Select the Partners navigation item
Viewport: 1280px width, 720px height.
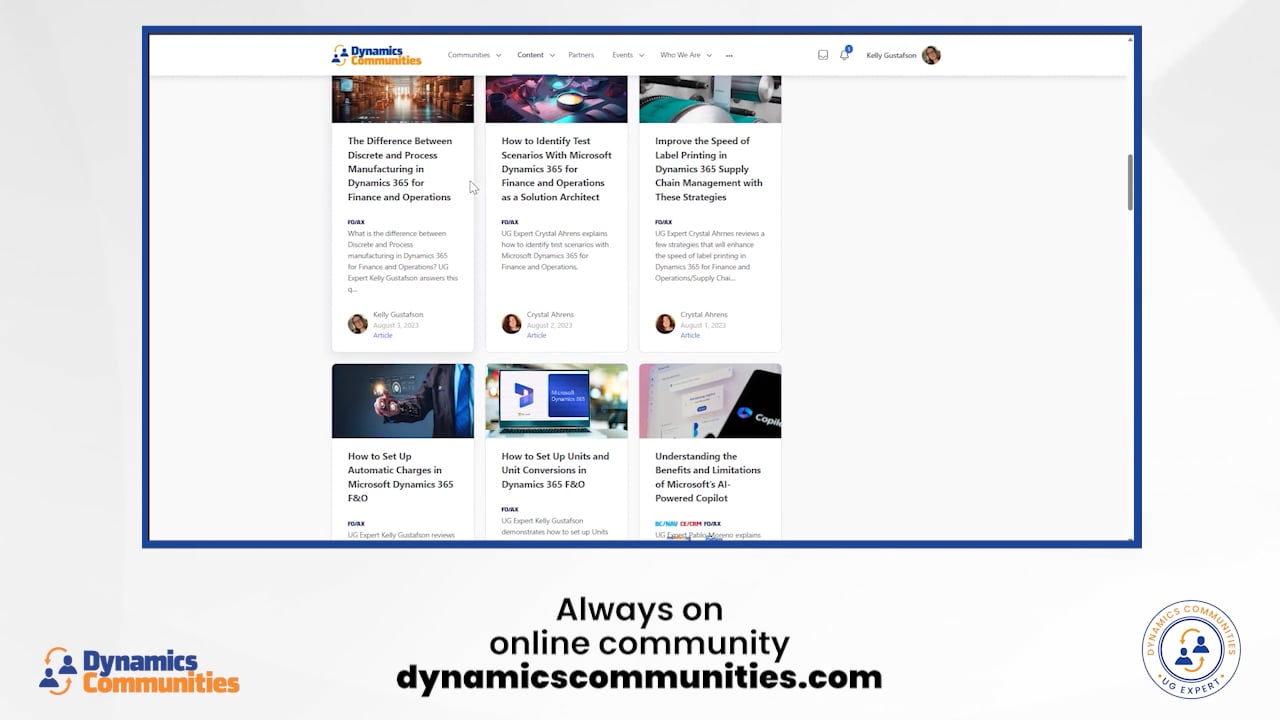click(581, 55)
